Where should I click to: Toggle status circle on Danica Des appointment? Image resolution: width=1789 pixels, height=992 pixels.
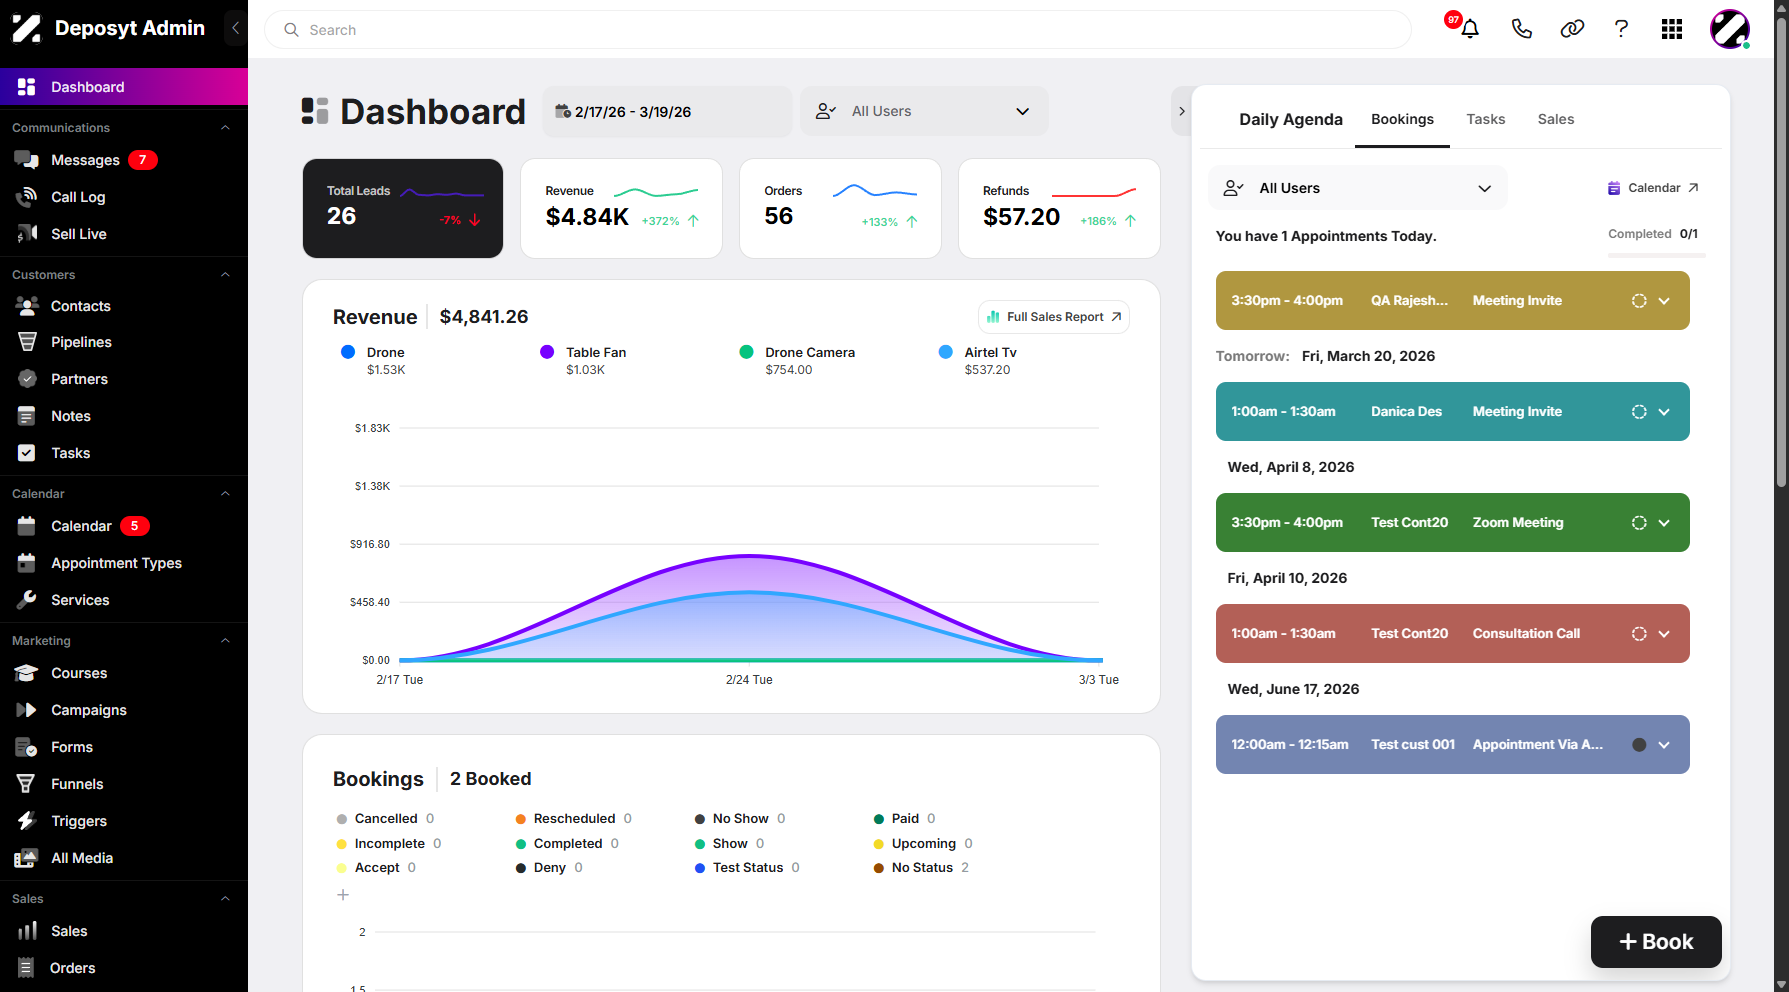(x=1639, y=412)
